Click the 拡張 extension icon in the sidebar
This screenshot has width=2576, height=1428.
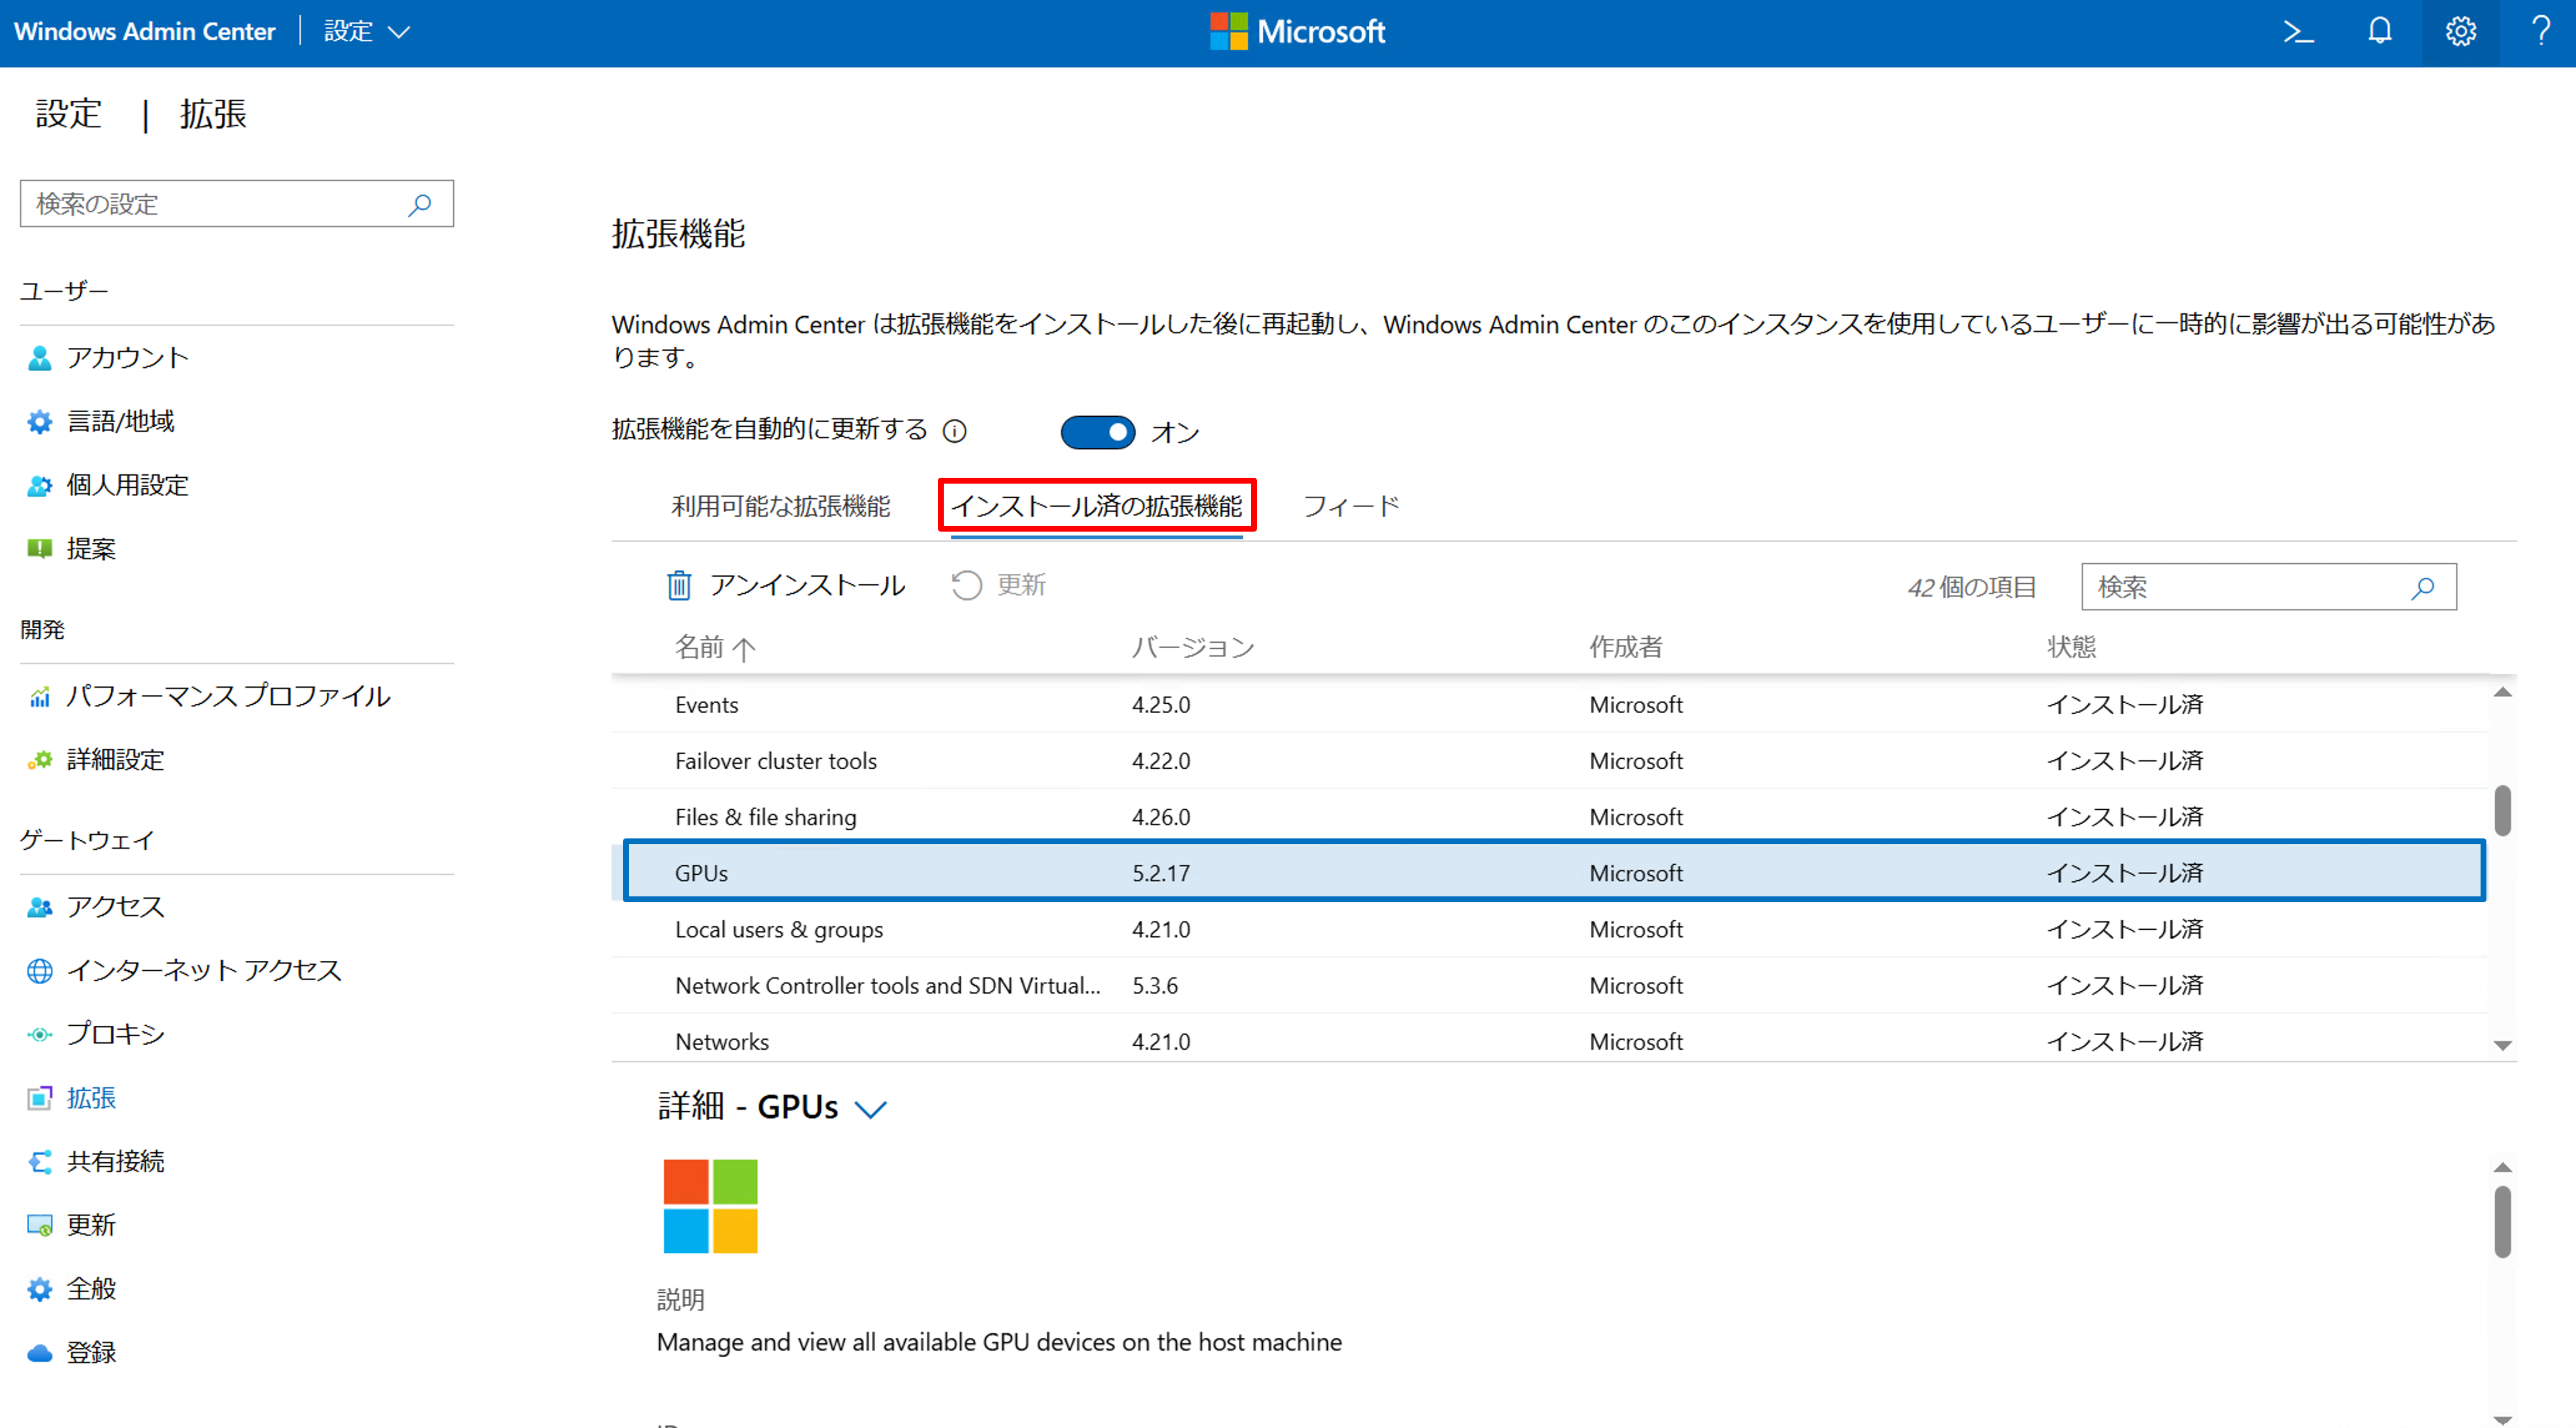pos(39,1098)
